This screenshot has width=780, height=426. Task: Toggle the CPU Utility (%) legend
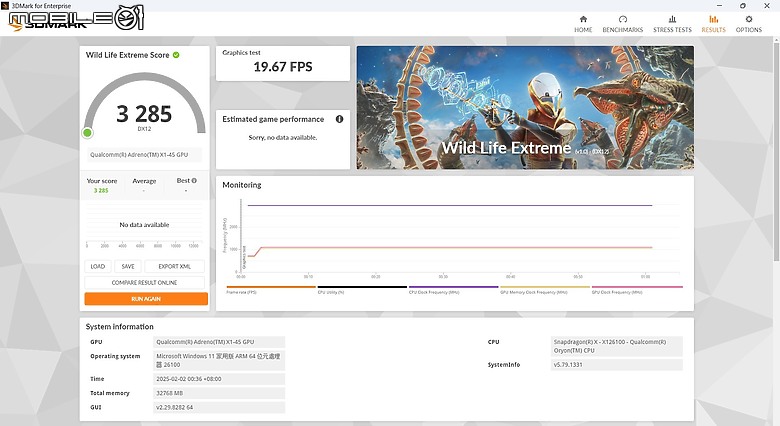pyautogui.click(x=362, y=290)
